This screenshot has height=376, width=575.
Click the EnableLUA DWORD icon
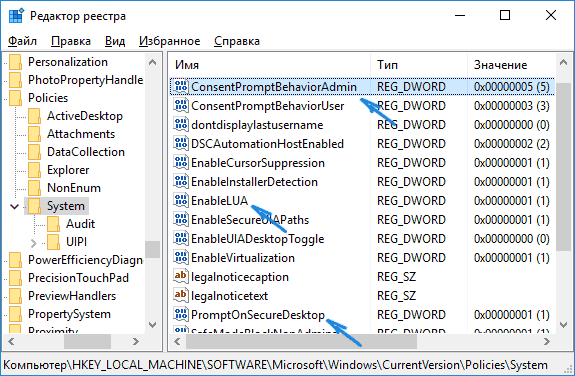click(x=181, y=201)
